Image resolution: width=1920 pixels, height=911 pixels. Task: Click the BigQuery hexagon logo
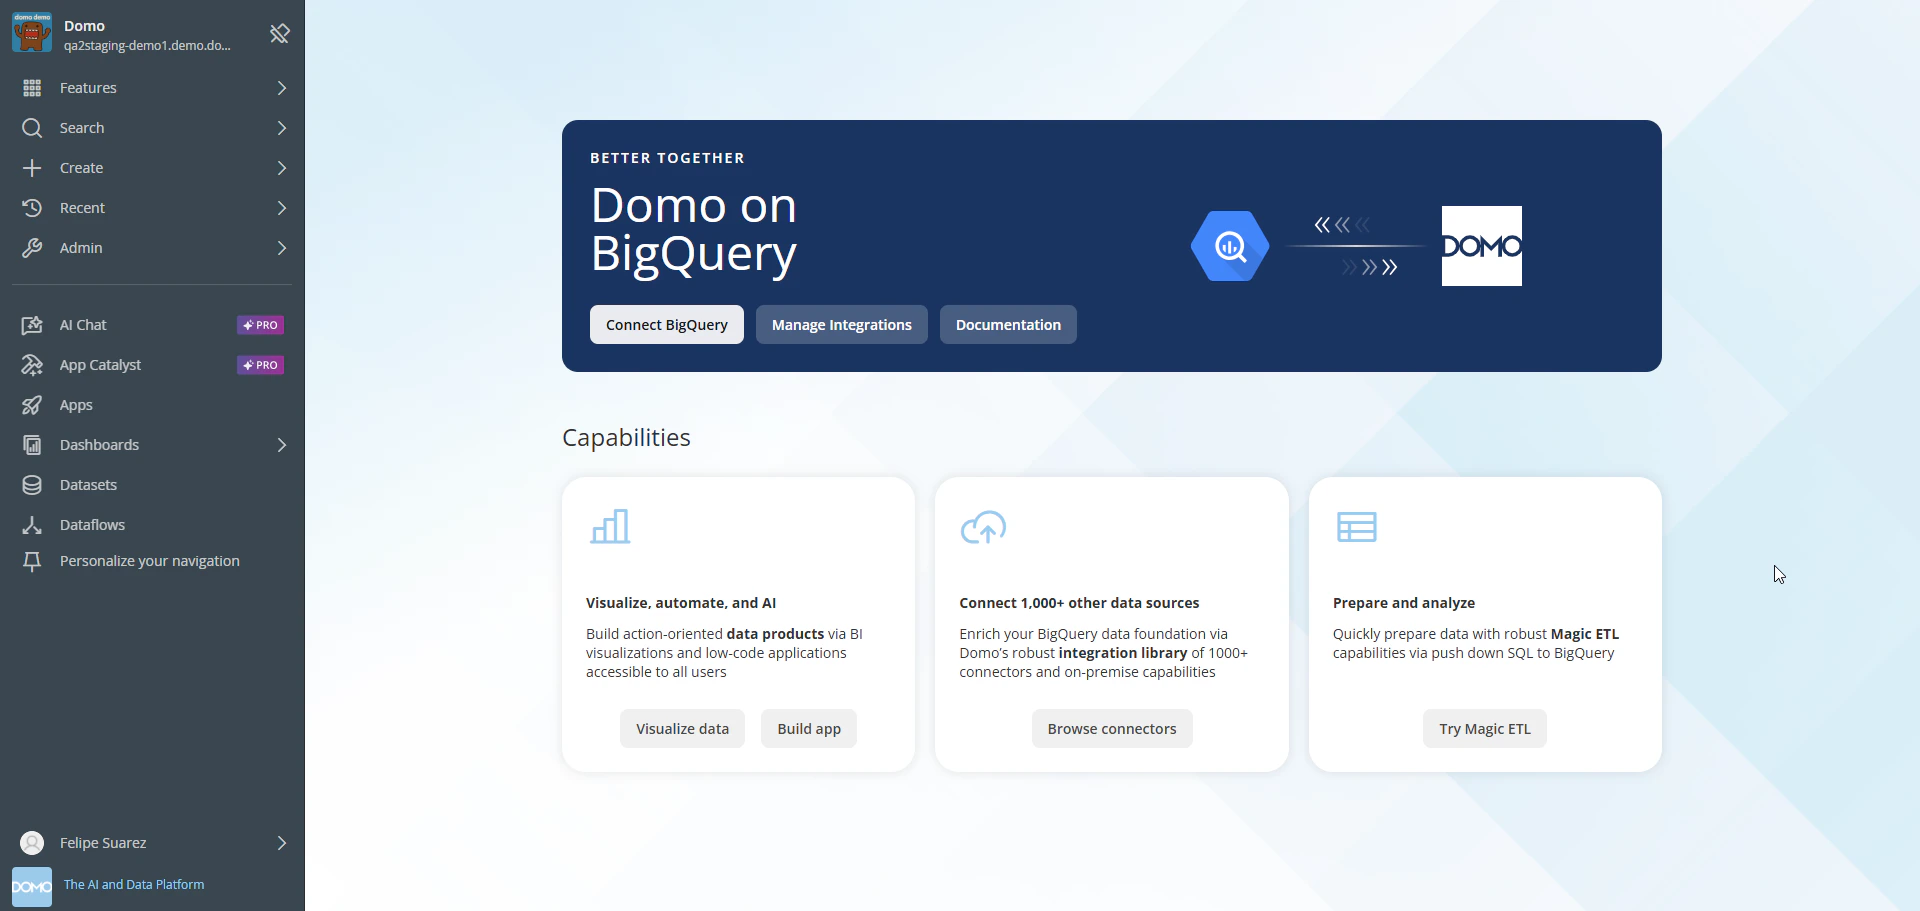click(1230, 246)
